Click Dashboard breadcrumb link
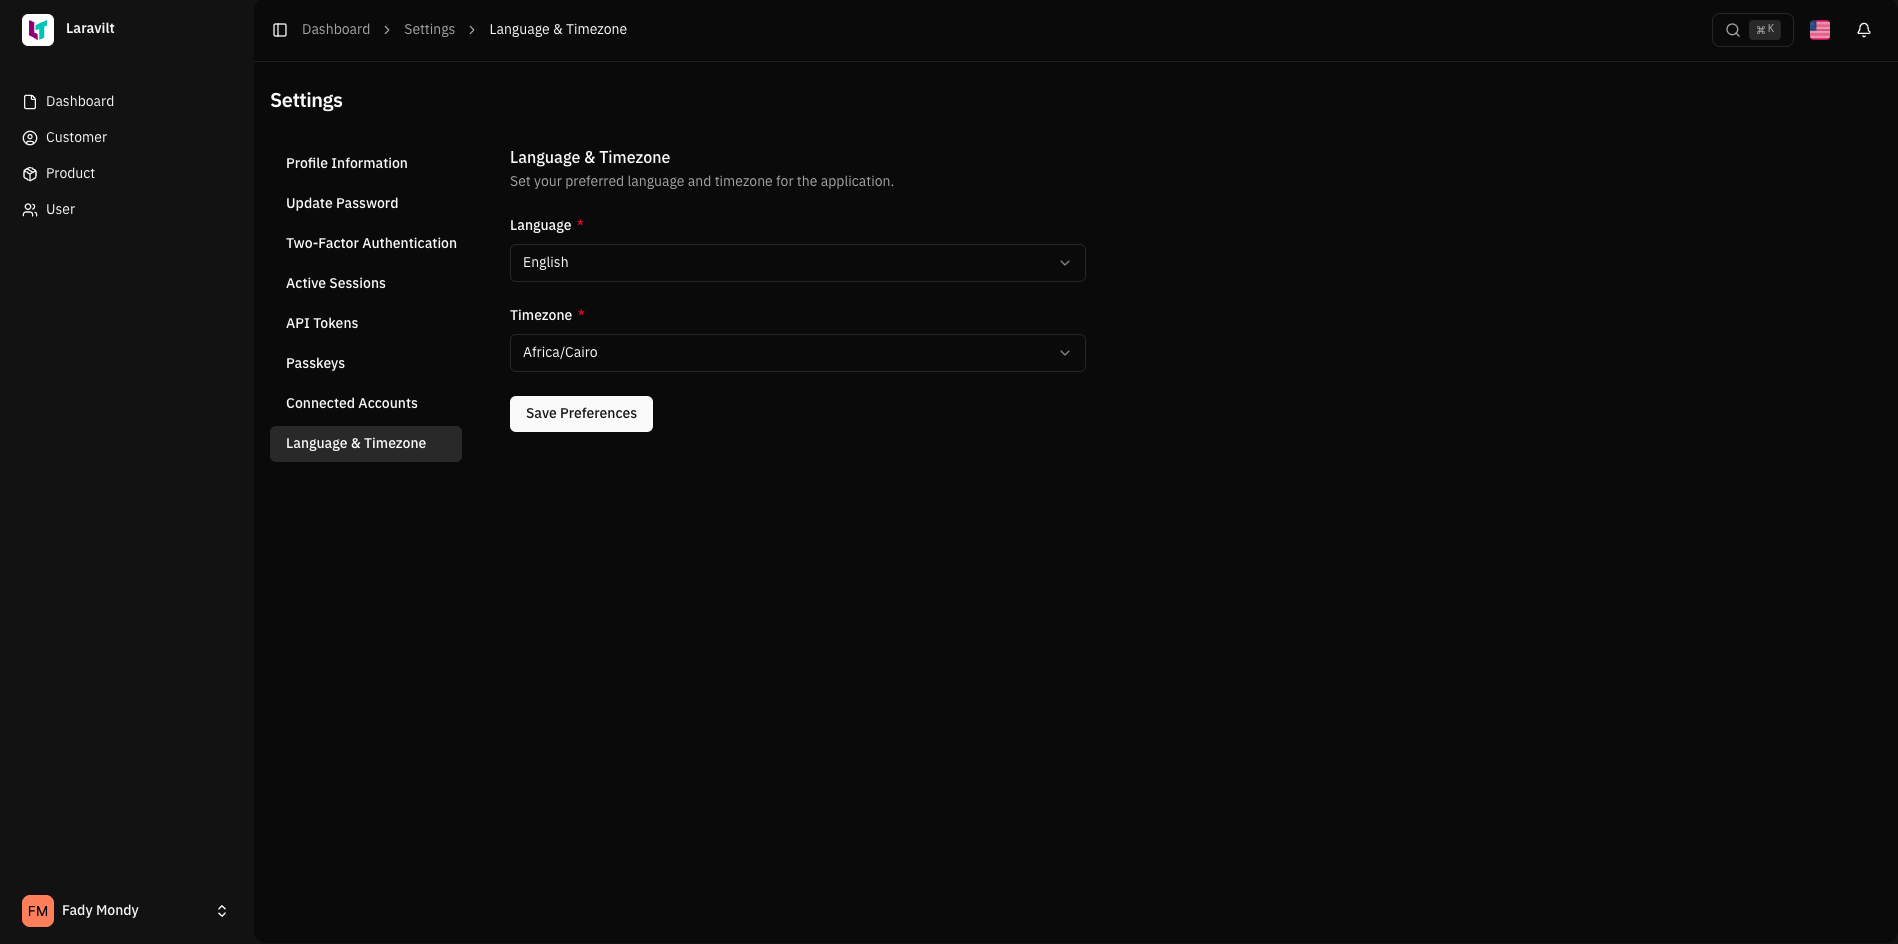 point(336,30)
